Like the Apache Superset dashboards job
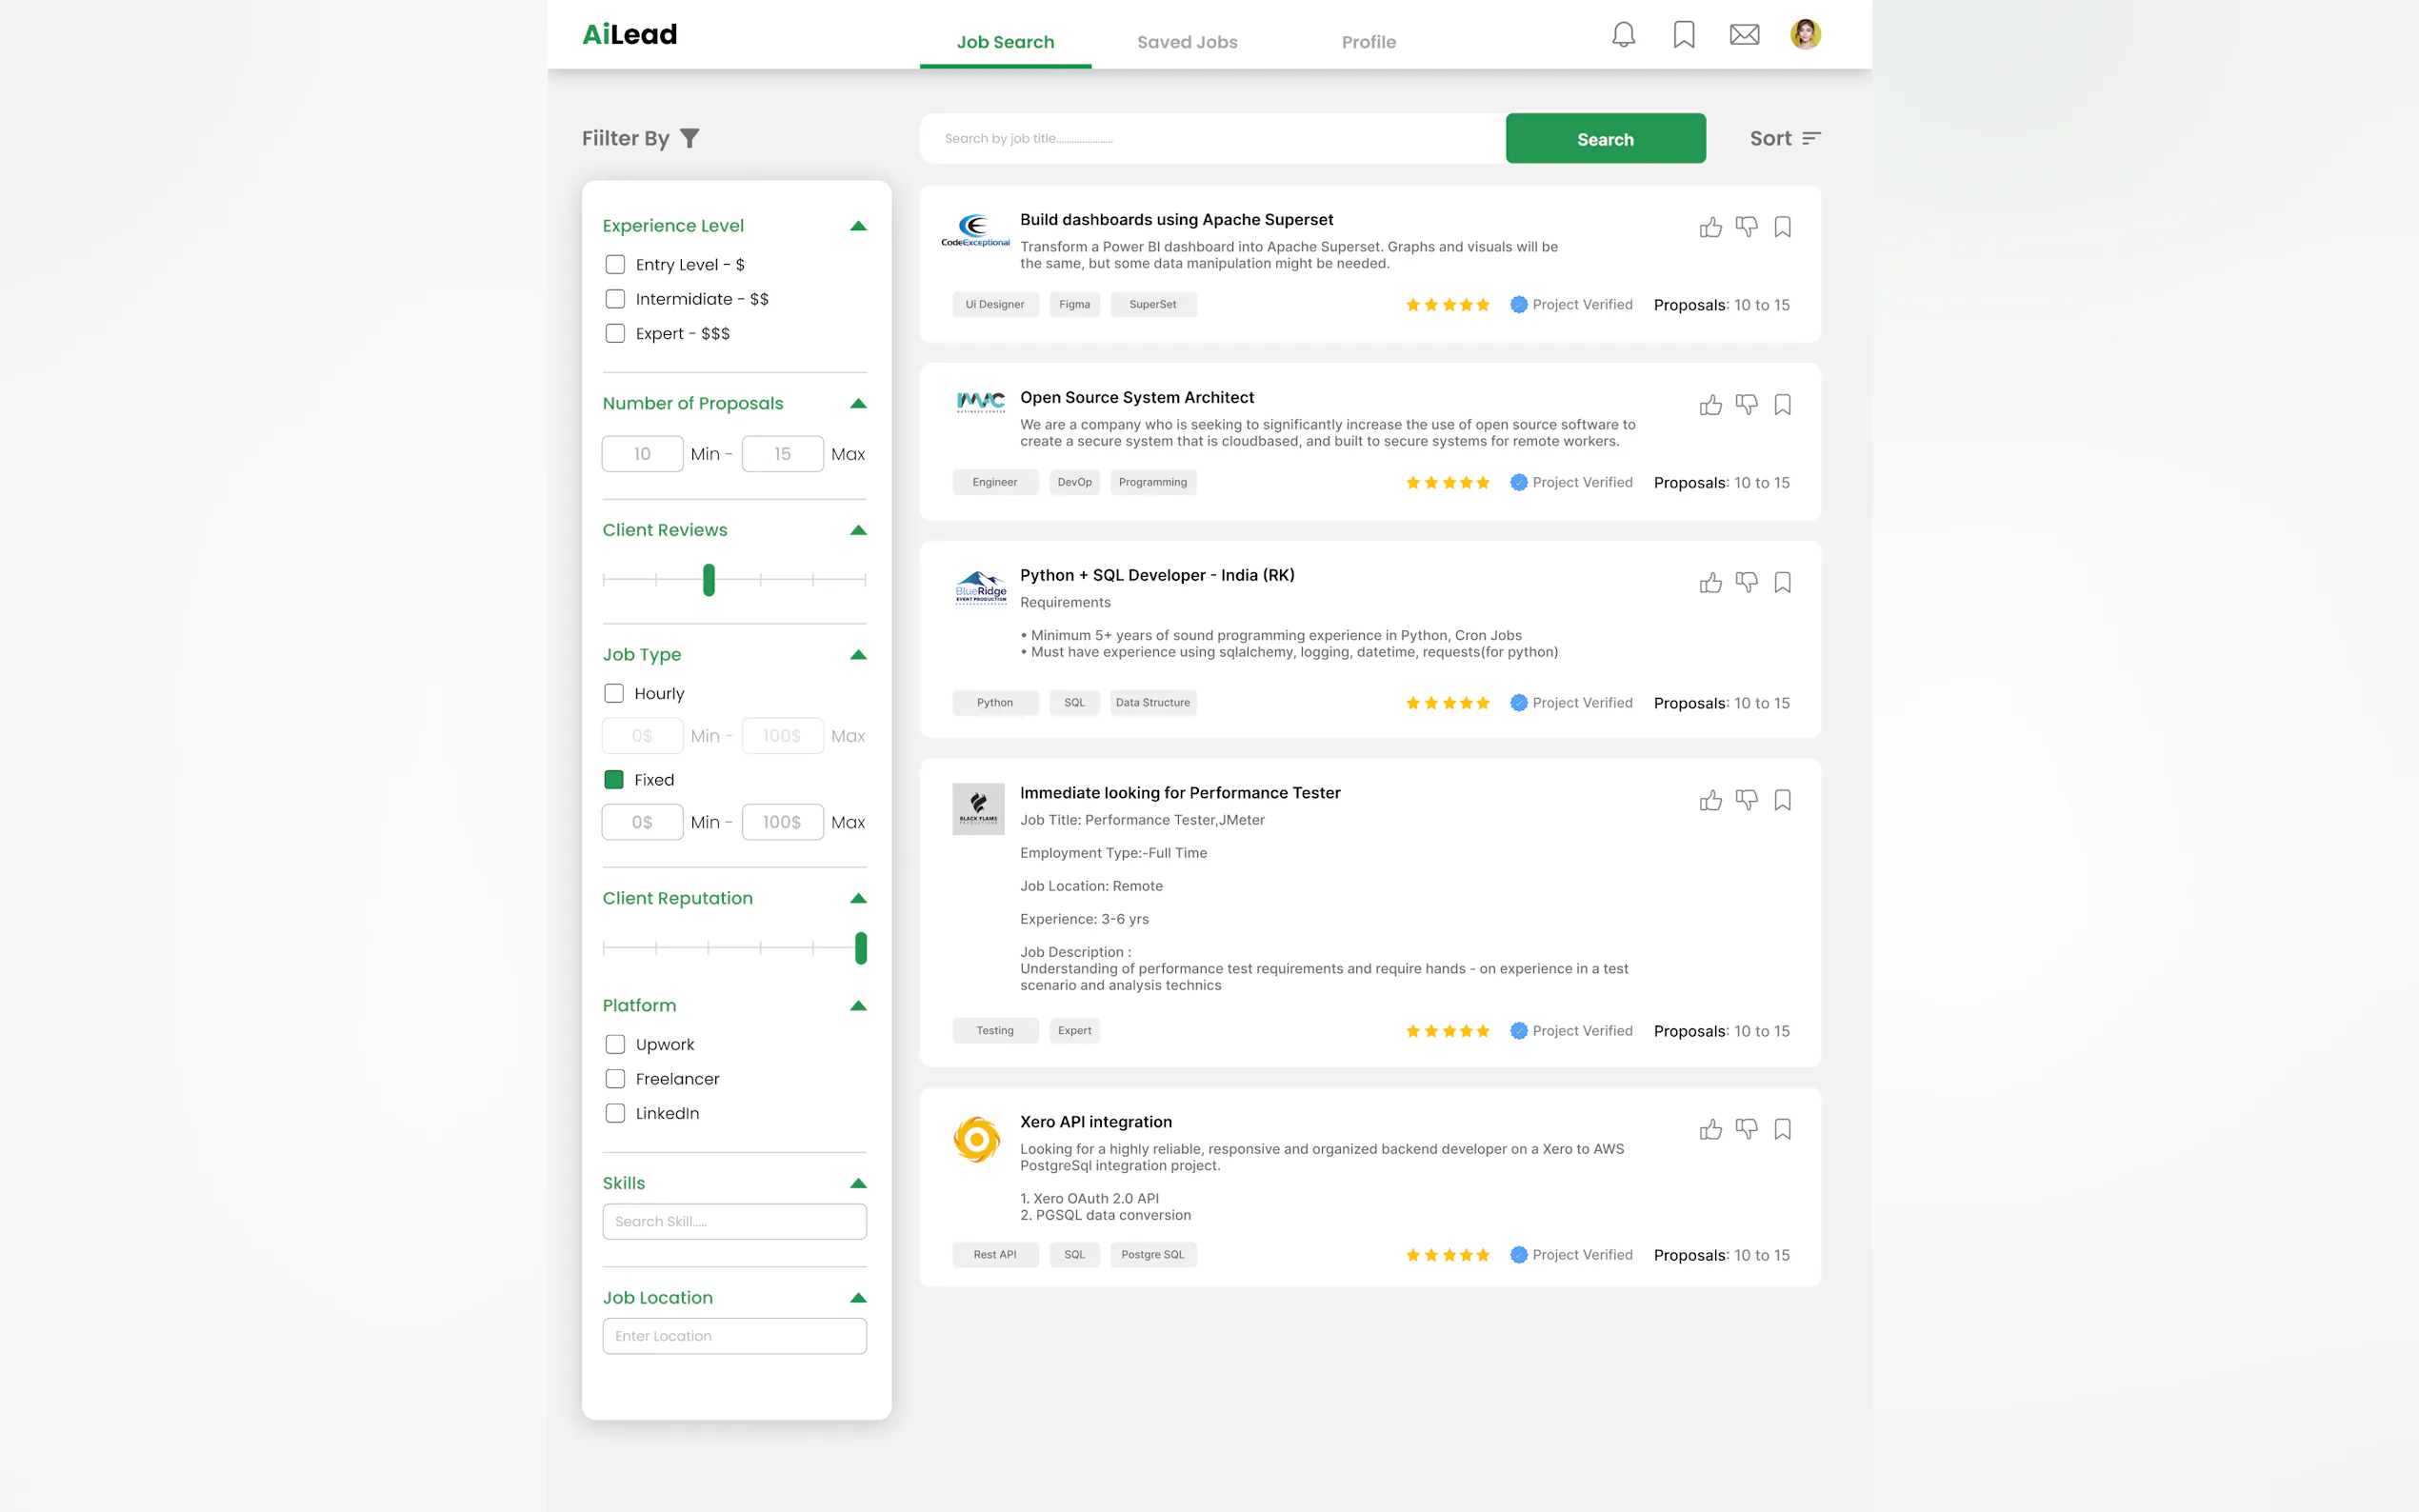 pos(1710,227)
